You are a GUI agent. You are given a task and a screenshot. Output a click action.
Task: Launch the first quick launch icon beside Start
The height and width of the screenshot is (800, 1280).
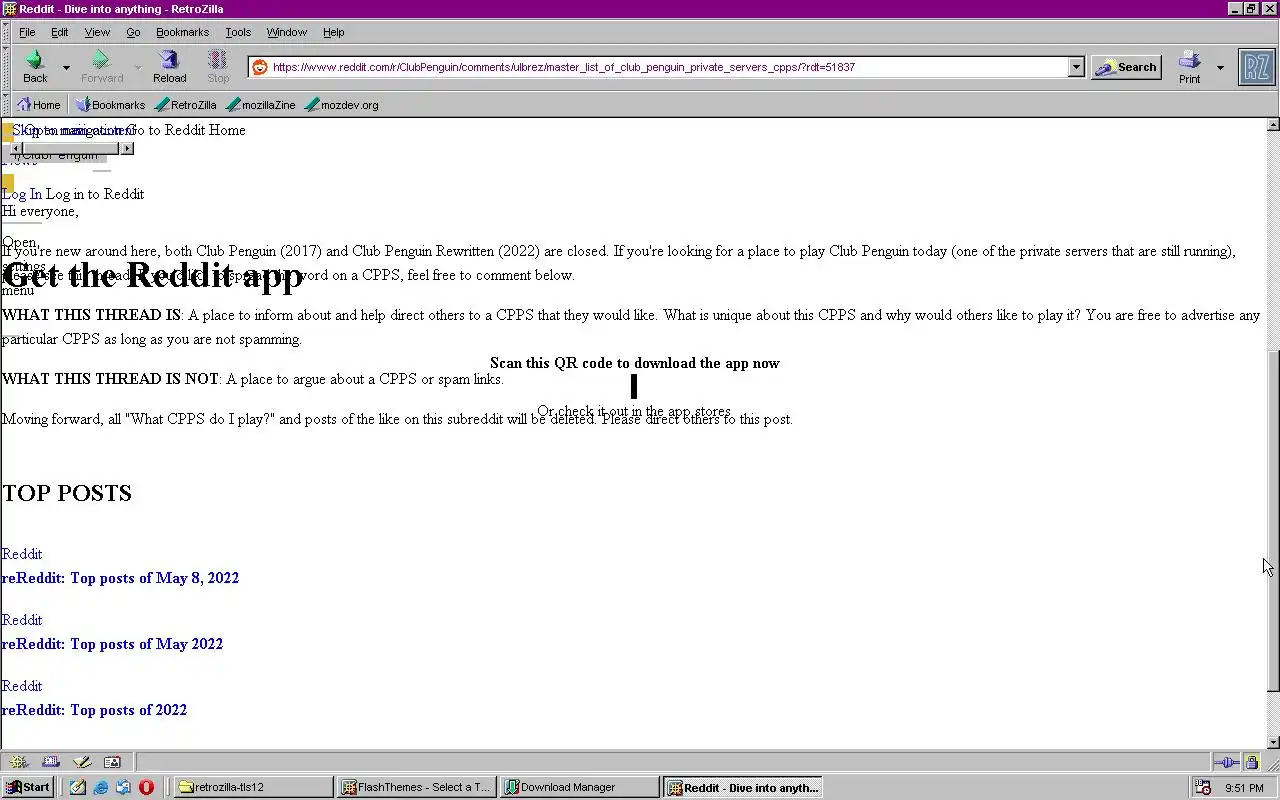pos(78,787)
